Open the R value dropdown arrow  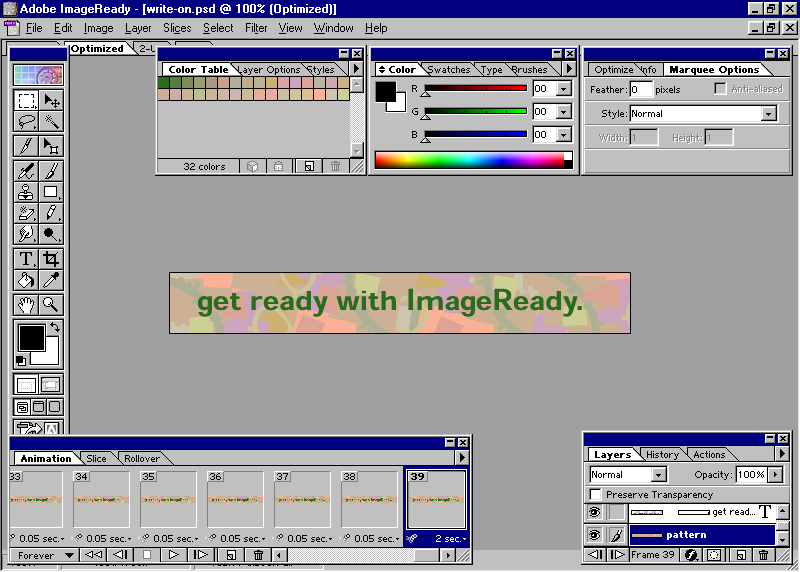tap(563, 89)
